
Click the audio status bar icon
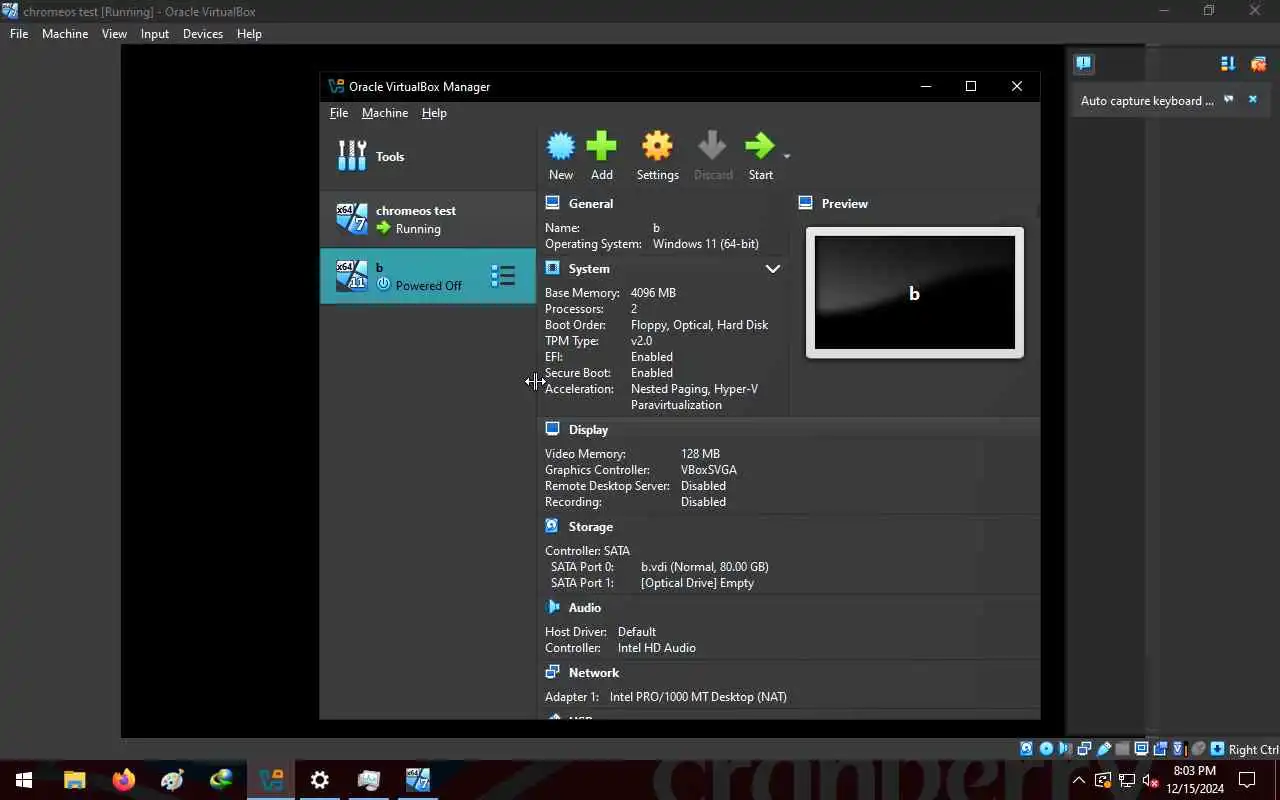[x=1065, y=749]
